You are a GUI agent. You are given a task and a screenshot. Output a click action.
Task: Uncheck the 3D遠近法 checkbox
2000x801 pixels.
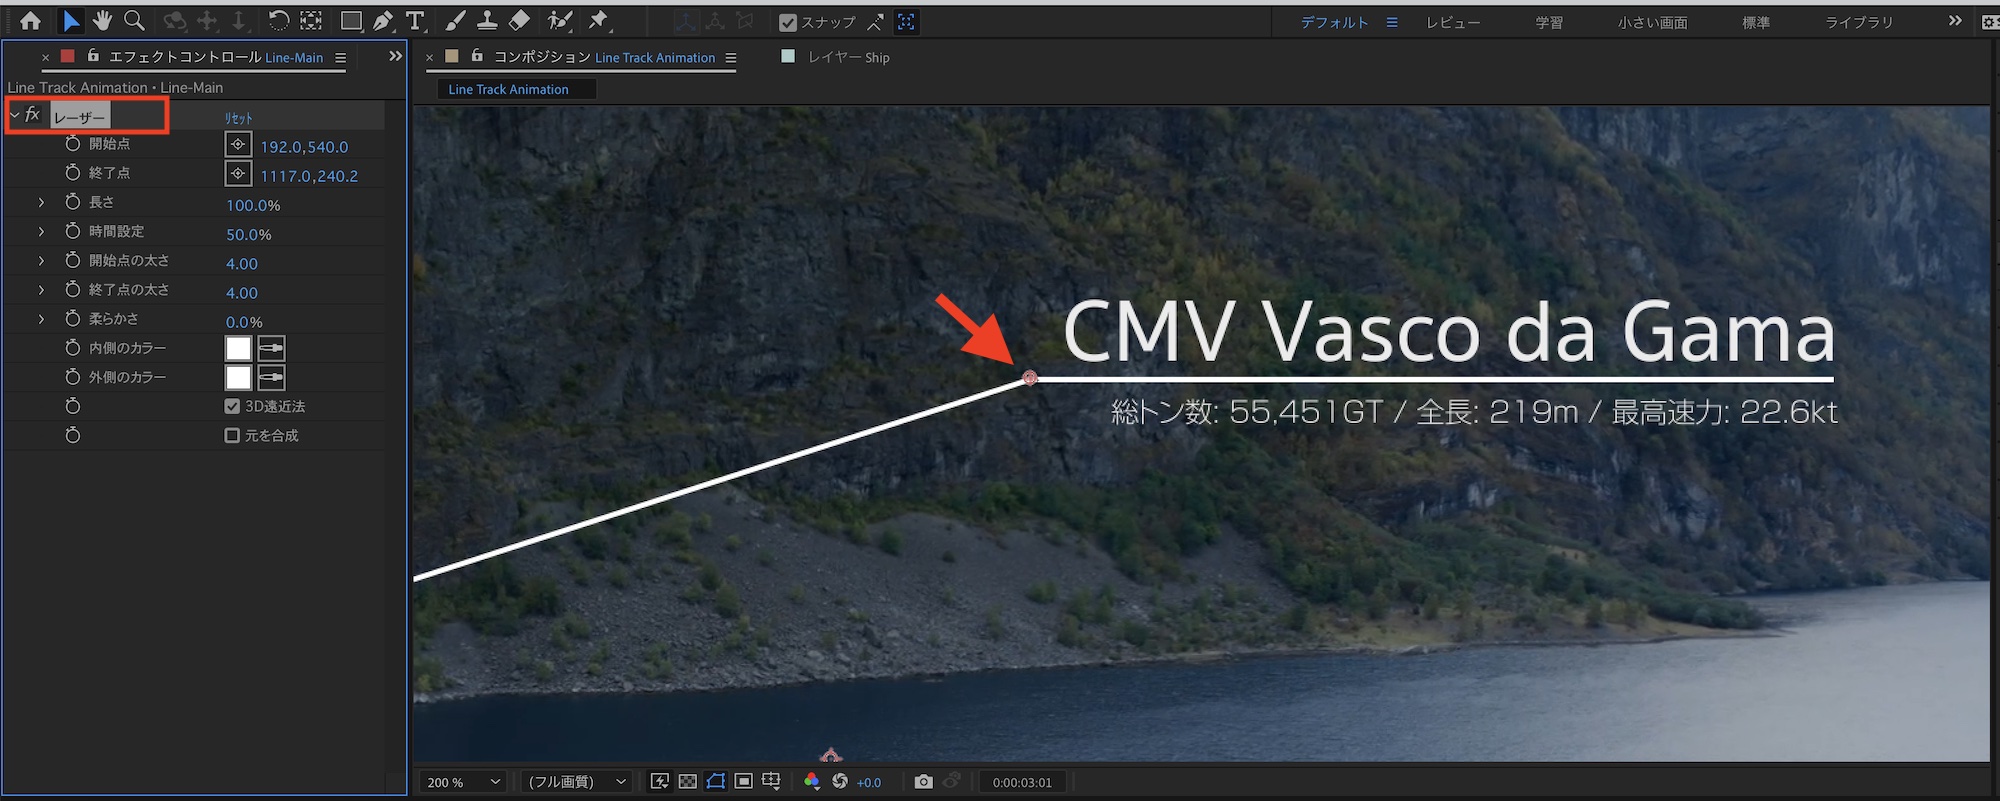pyautogui.click(x=232, y=406)
